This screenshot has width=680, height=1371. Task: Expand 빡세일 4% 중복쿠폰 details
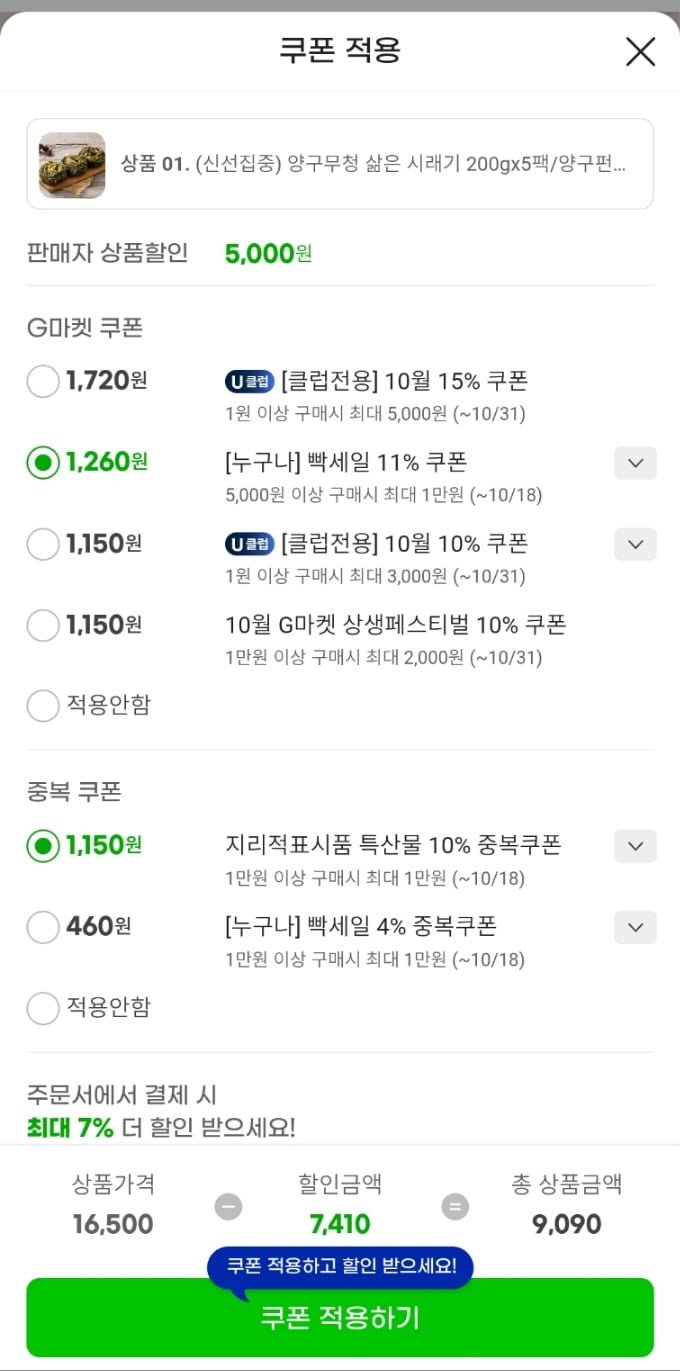[635, 927]
